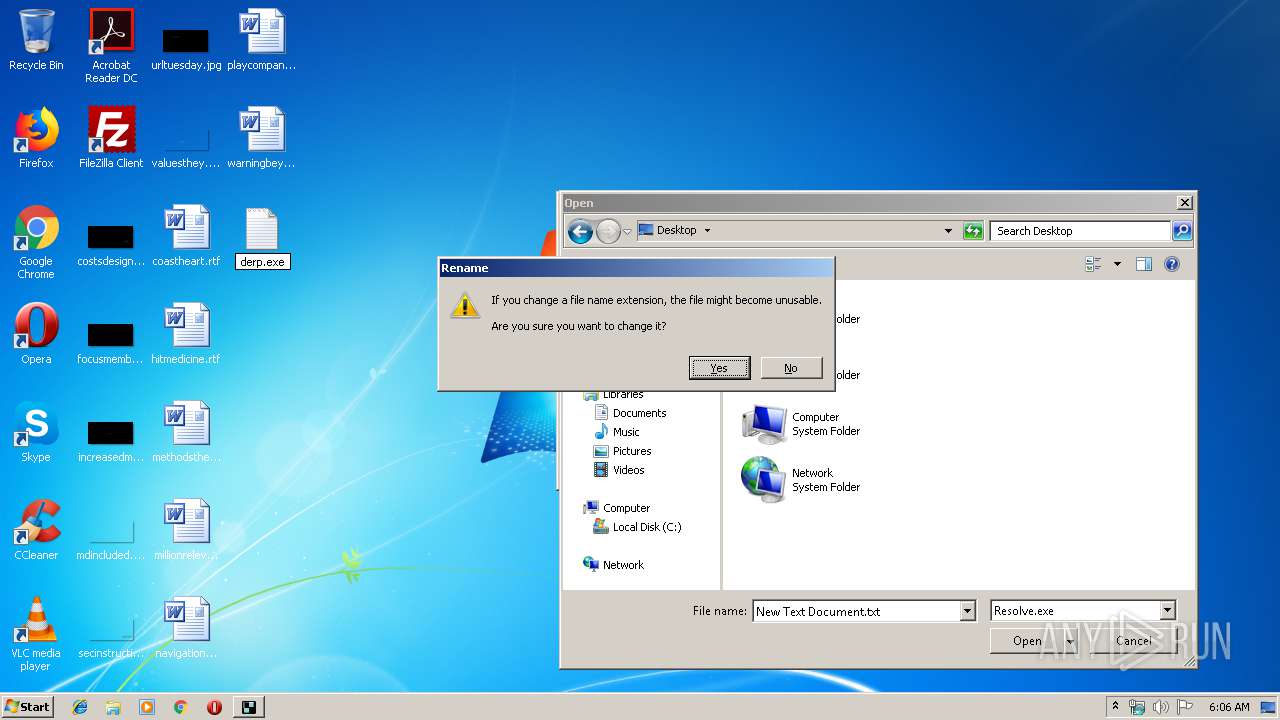Open the File name dropdown arrow
The width and height of the screenshot is (1280, 720).
coord(967,611)
